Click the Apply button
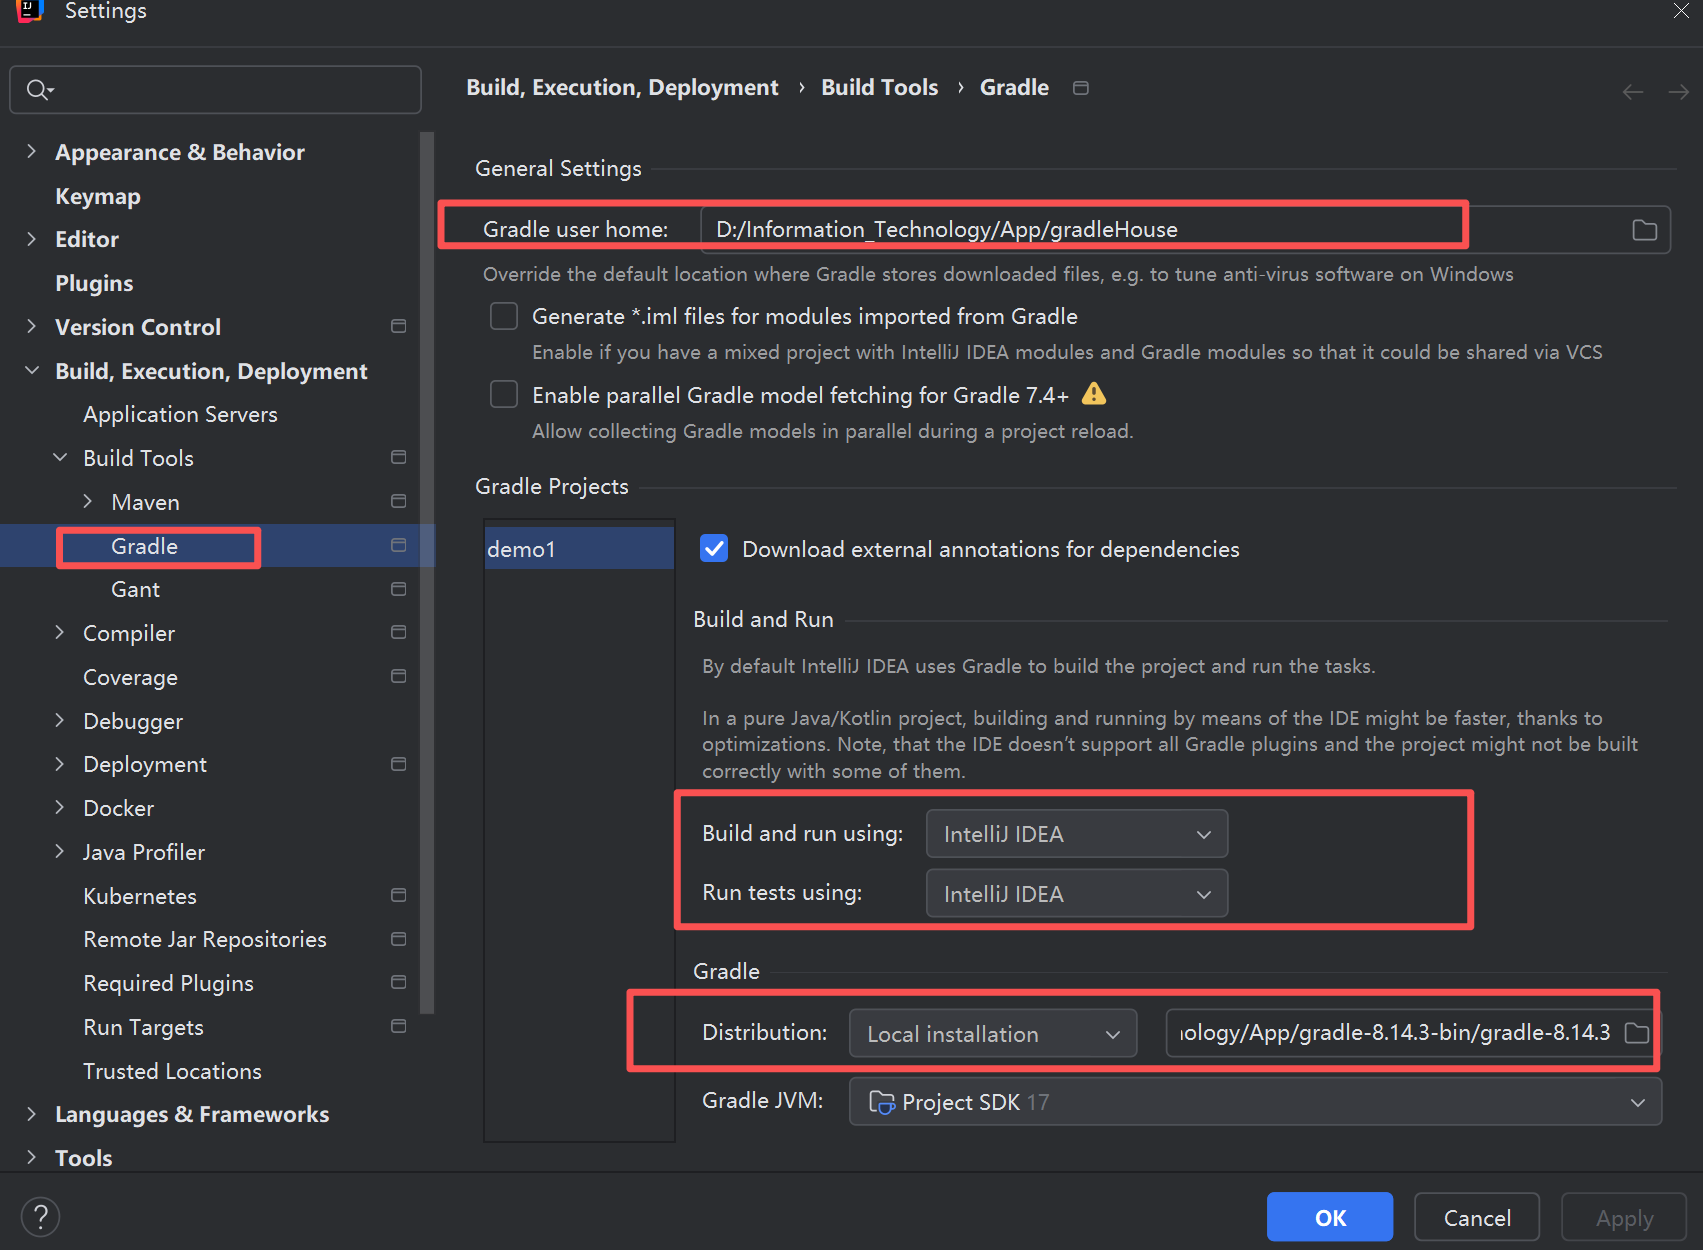Viewport: 1703px width, 1250px height. pos(1624,1217)
